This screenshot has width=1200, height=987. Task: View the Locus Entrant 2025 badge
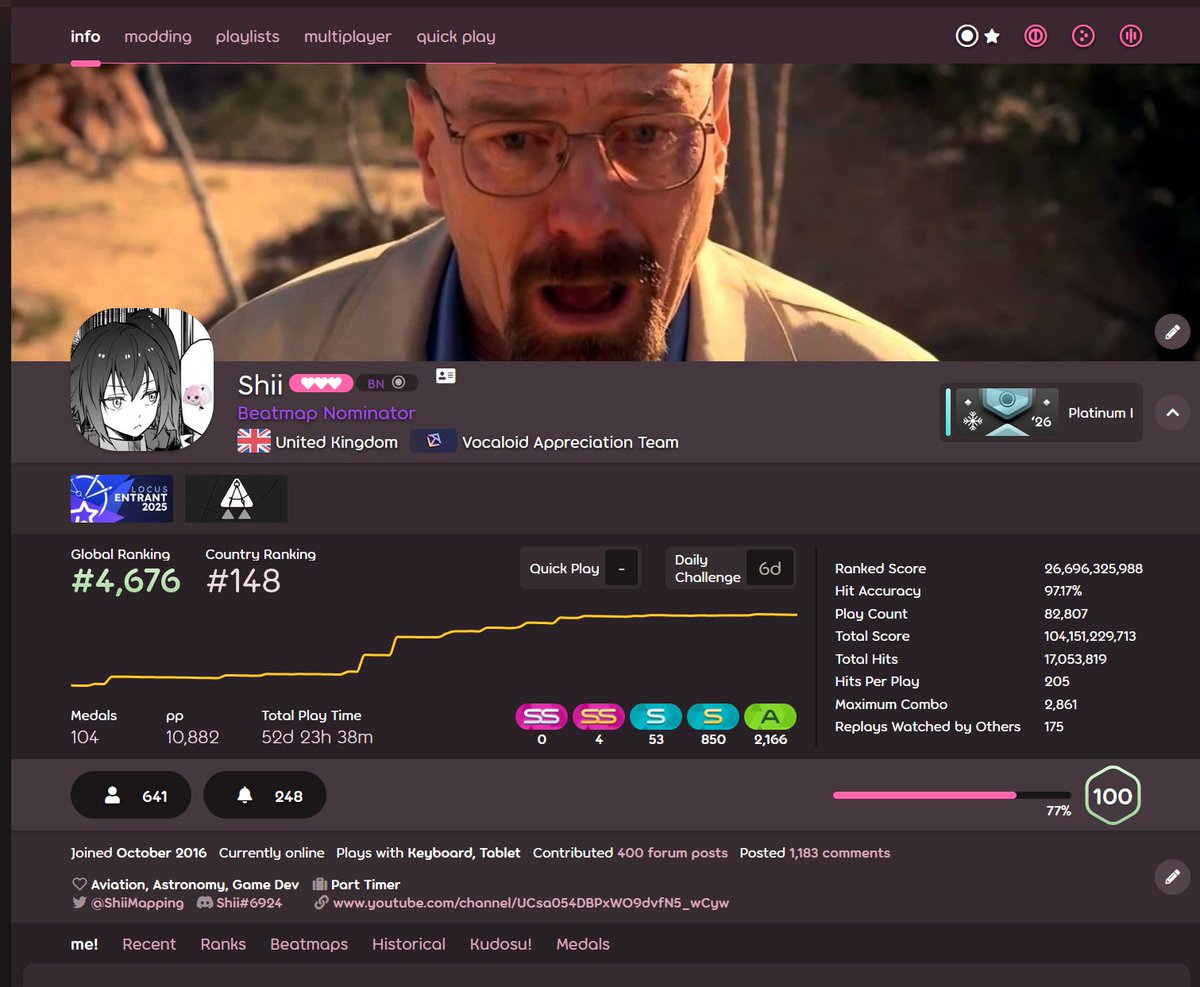click(122, 498)
